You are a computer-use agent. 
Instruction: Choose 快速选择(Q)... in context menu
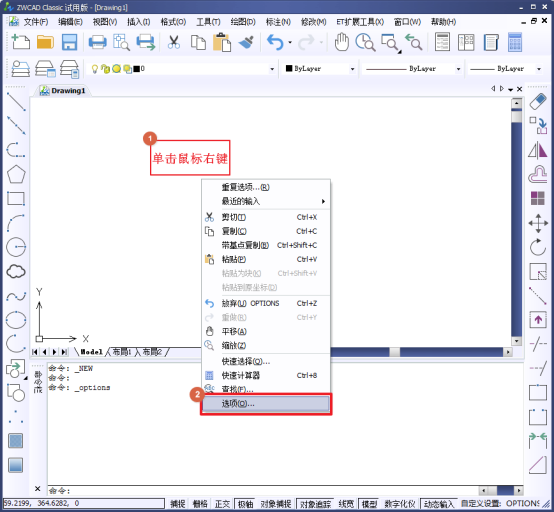[266, 361]
